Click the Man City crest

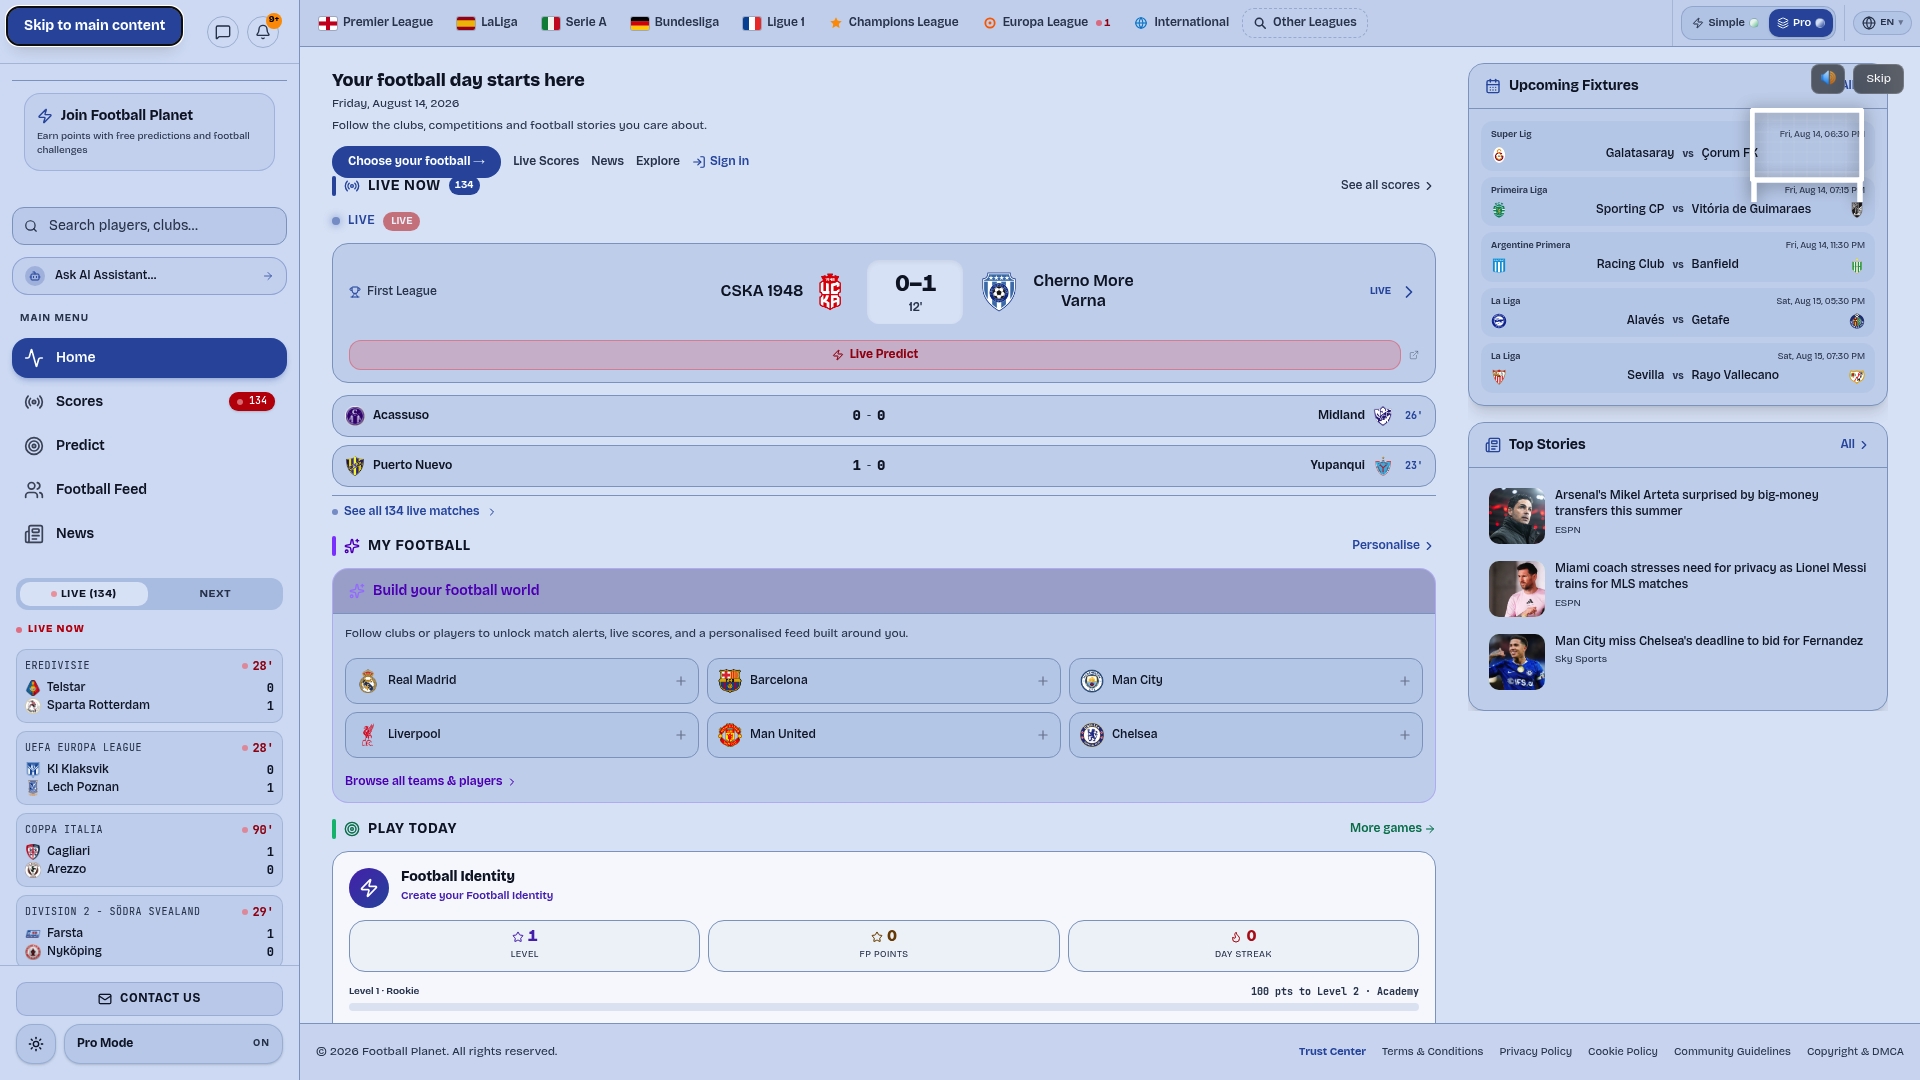click(1092, 681)
